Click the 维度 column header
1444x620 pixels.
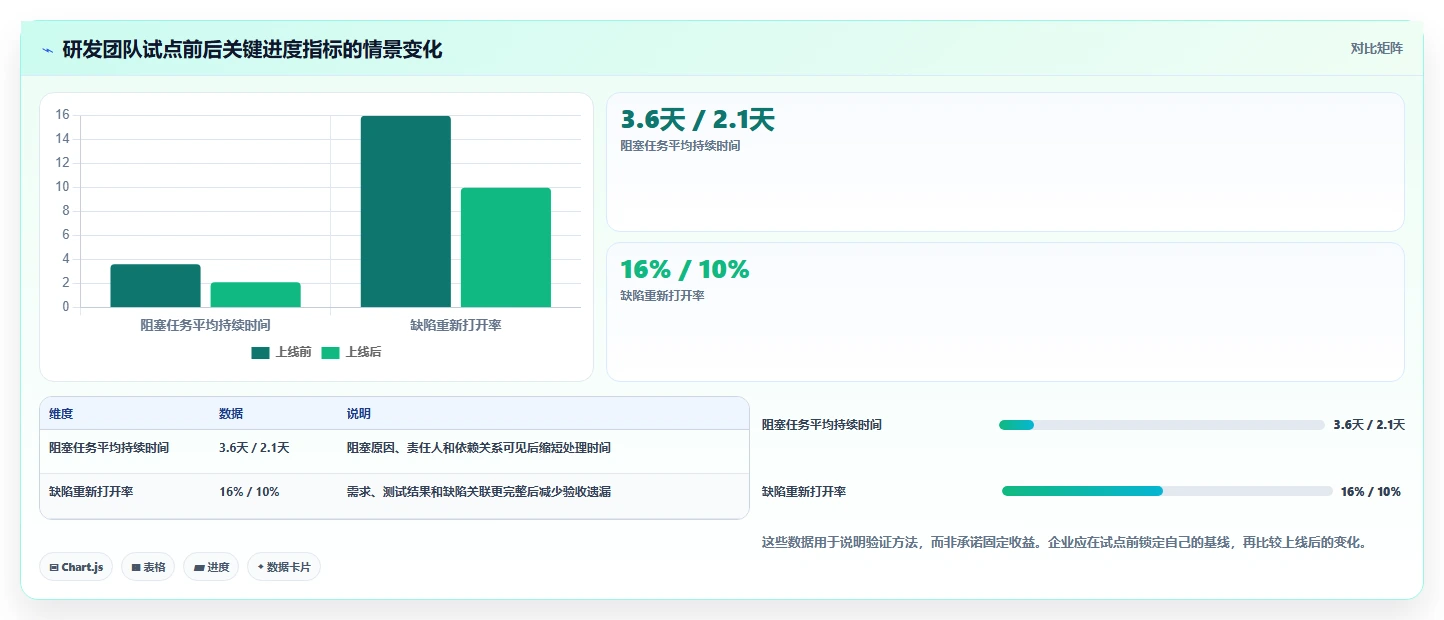pyautogui.click(x=61, y=414)
